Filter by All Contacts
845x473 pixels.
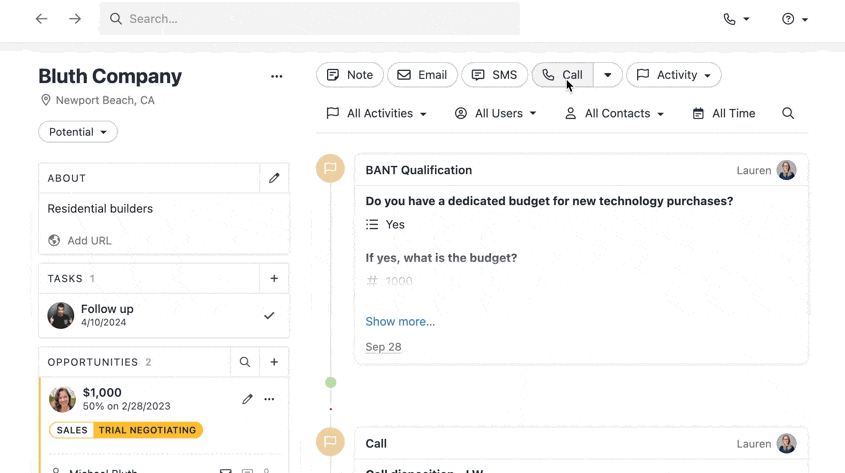(x=614, y=114)
